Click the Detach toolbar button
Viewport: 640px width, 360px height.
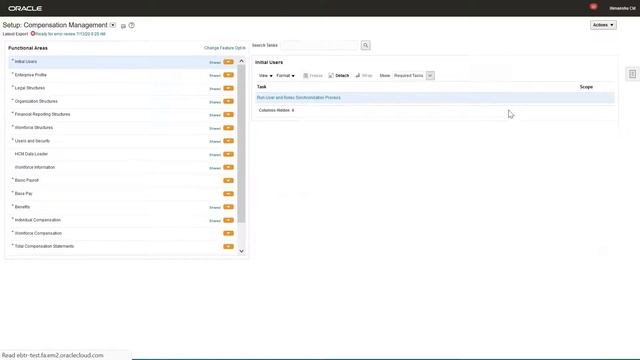click(x=339, y=76)
